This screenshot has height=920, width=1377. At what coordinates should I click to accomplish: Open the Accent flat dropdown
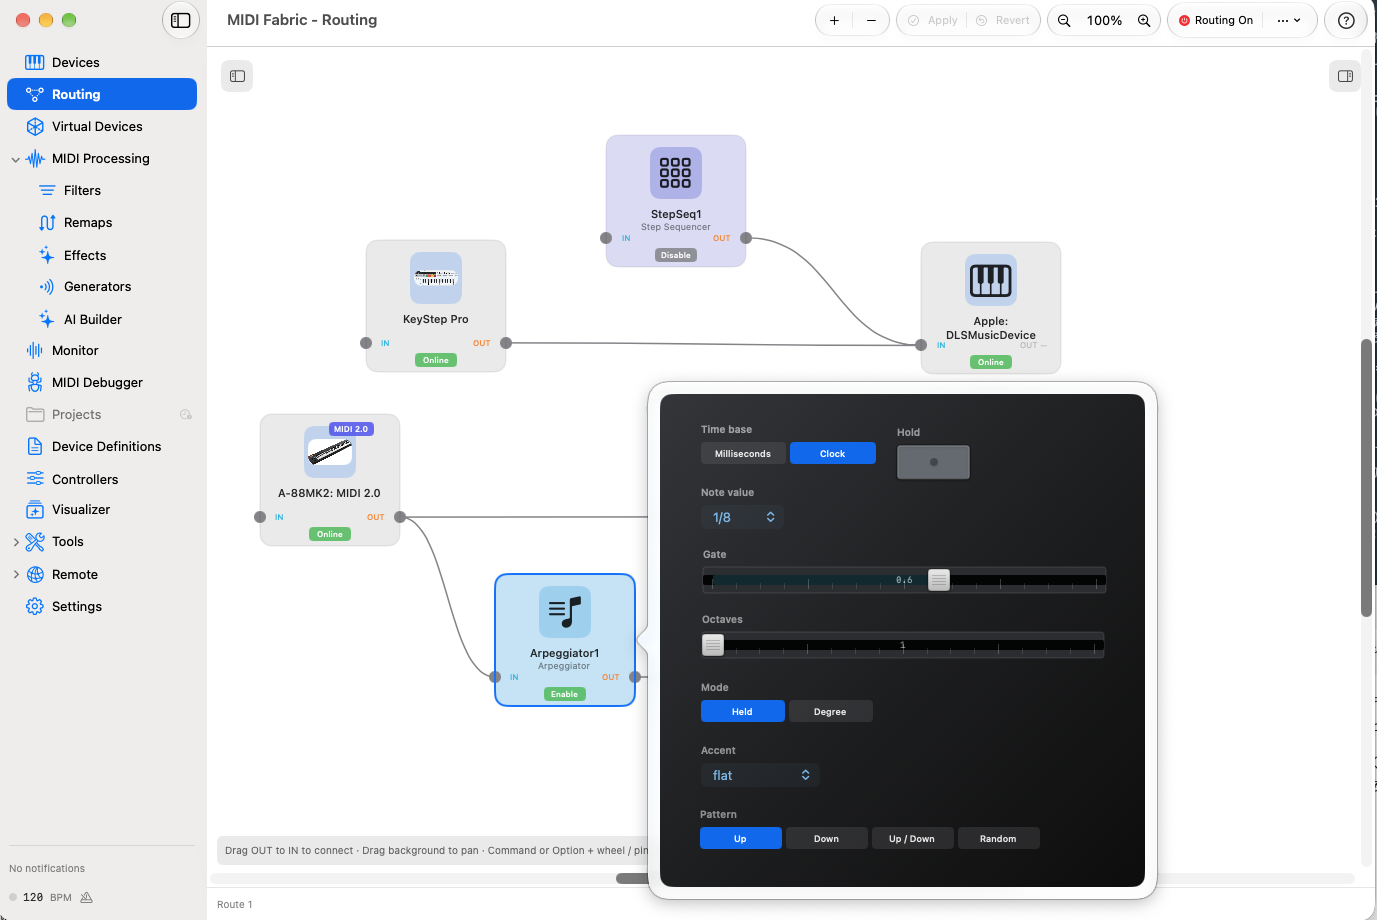click(760, 775)
